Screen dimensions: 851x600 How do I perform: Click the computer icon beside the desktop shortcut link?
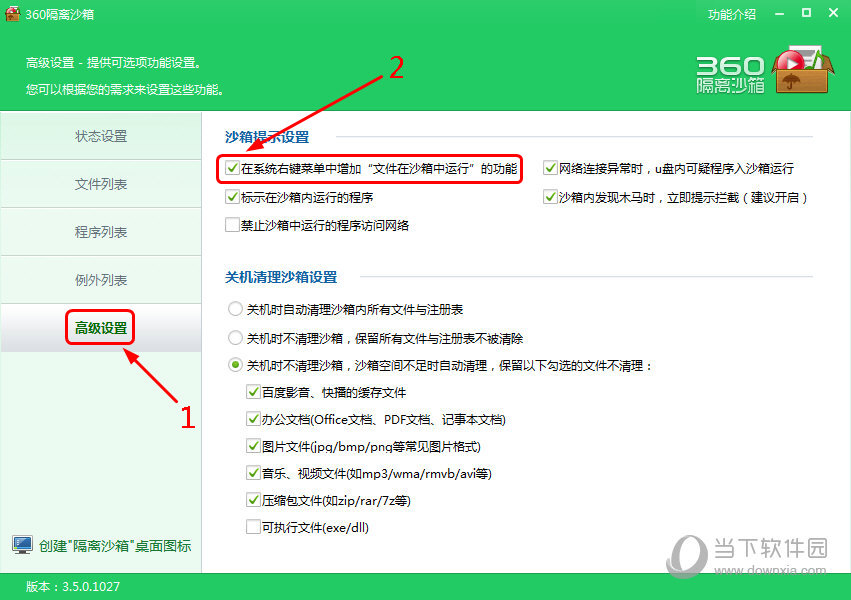point(21,546)
